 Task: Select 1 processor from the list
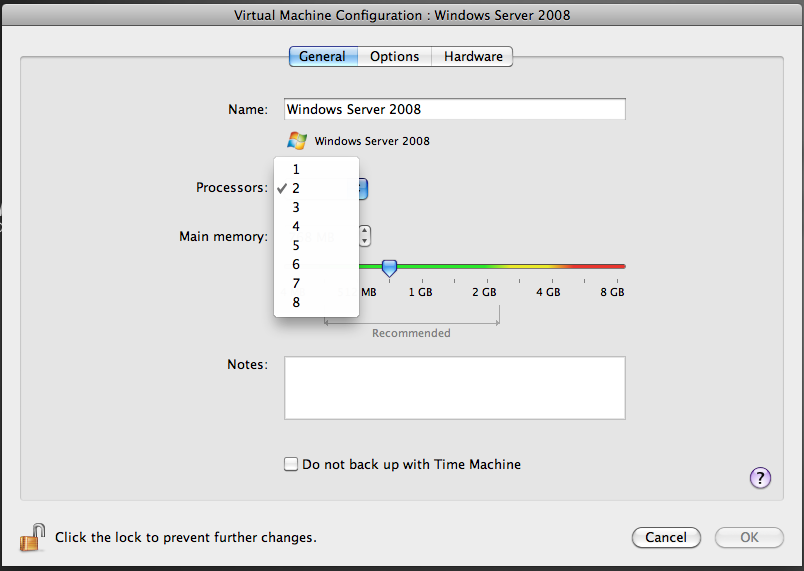316,169
